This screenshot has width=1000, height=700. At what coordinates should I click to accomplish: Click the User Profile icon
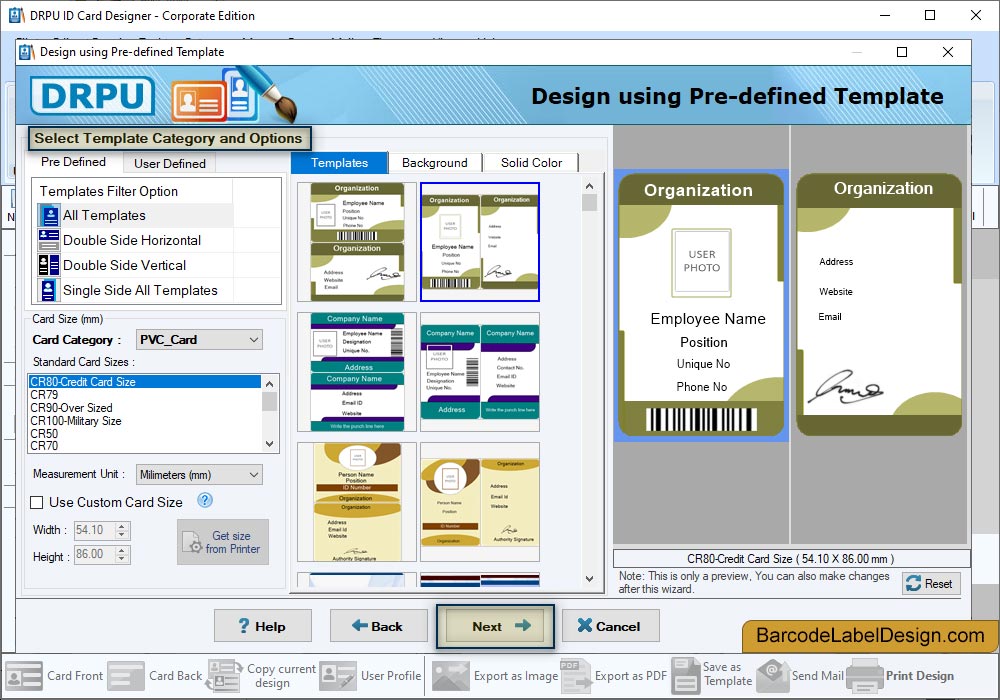(x=337, y=676)
